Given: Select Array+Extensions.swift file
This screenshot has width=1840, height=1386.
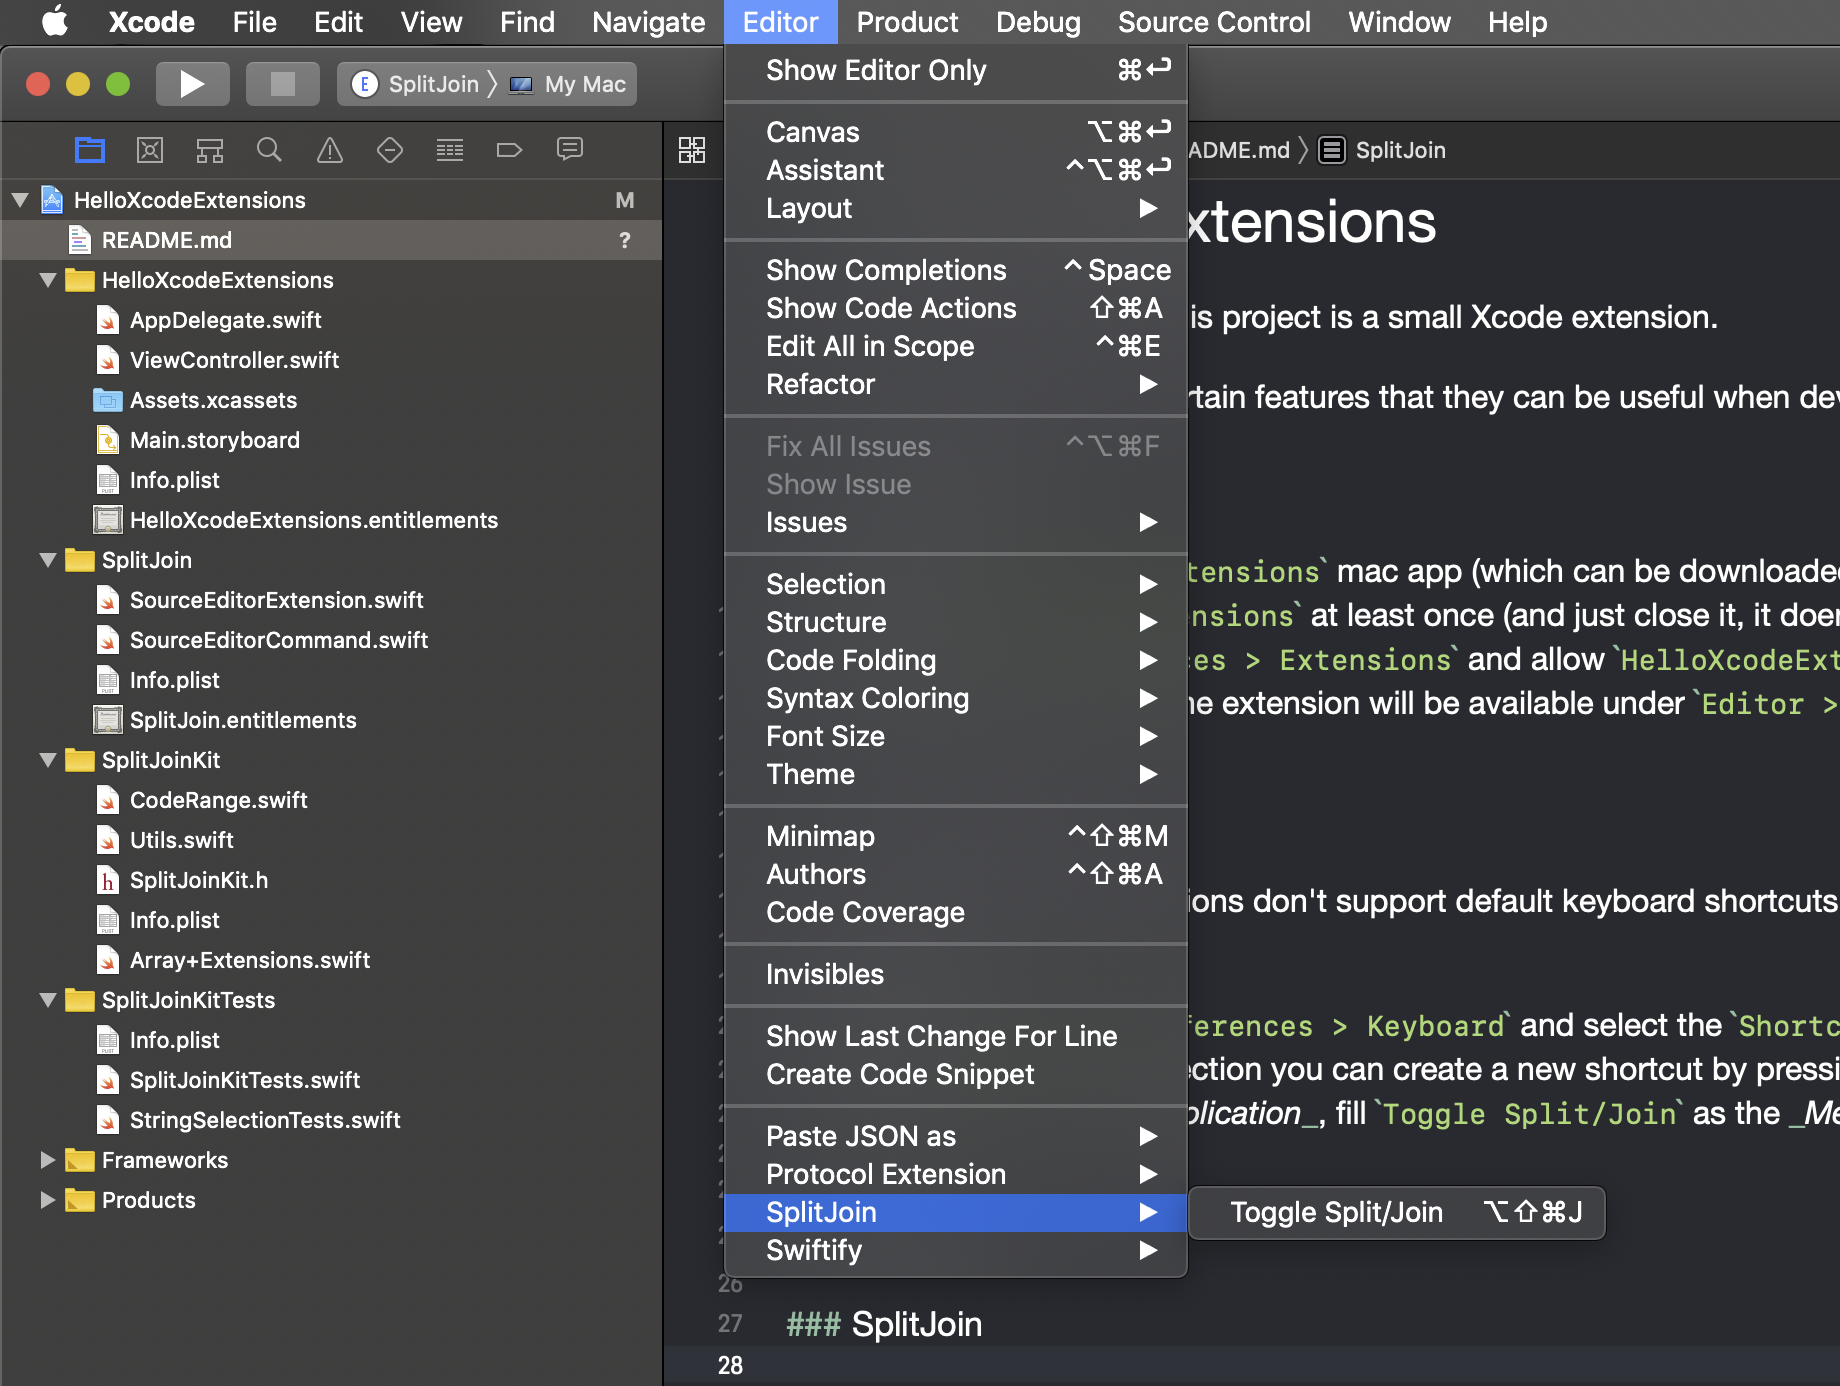Looking at the screenshot, I should pos(250,960).
